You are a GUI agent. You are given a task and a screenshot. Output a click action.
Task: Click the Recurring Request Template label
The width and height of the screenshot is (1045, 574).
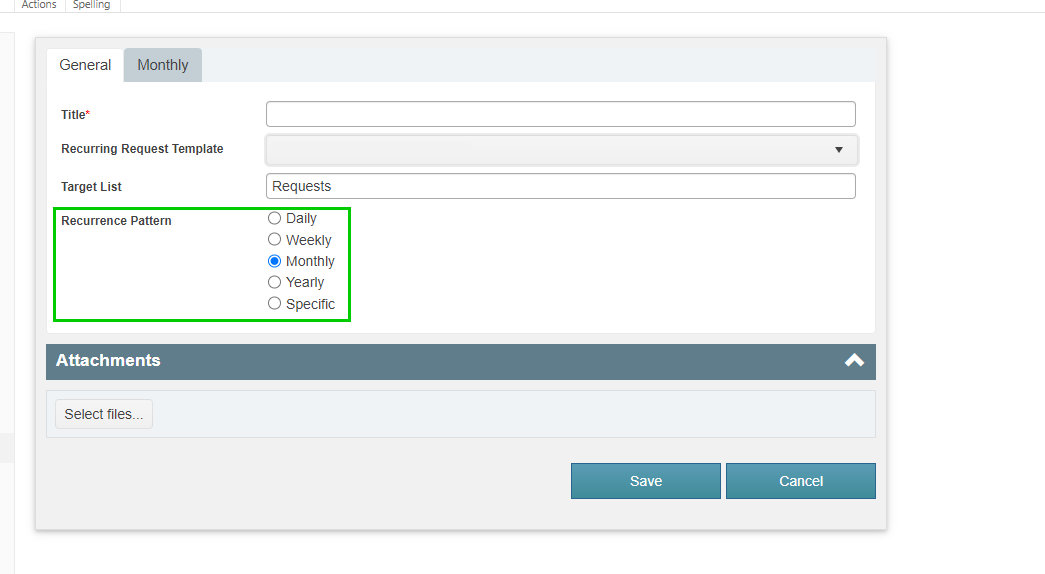click(x=142, y=149)
